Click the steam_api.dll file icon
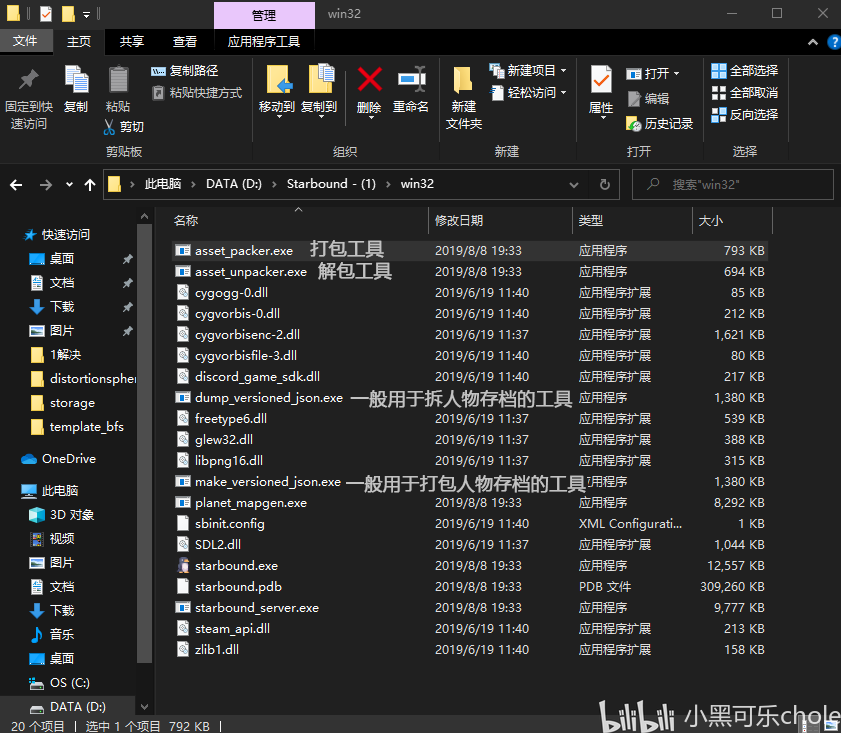The width and height of the screenshot is (841, 733). pyautogui.click(x=183, y=629)
